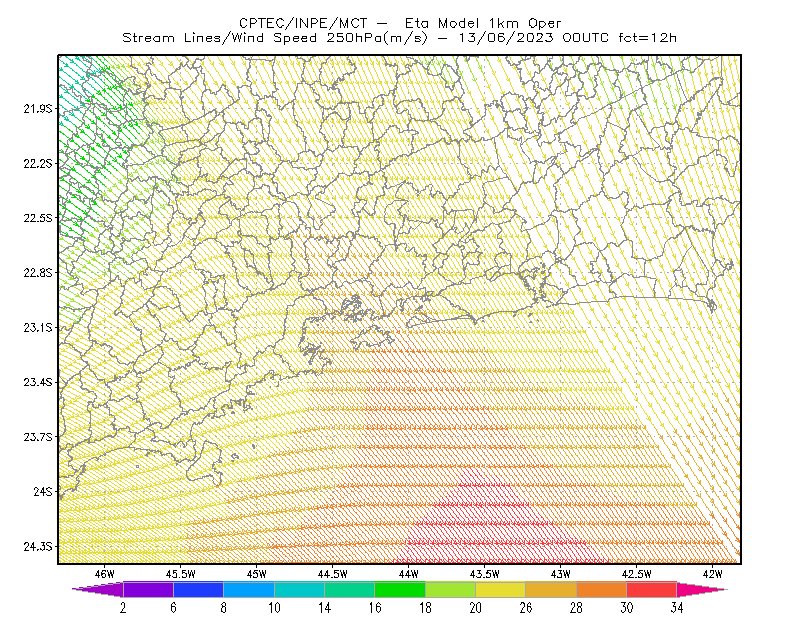Click the orange color bar segment between 28 and 30
800x618 pixels.
[x=602, y=589]
